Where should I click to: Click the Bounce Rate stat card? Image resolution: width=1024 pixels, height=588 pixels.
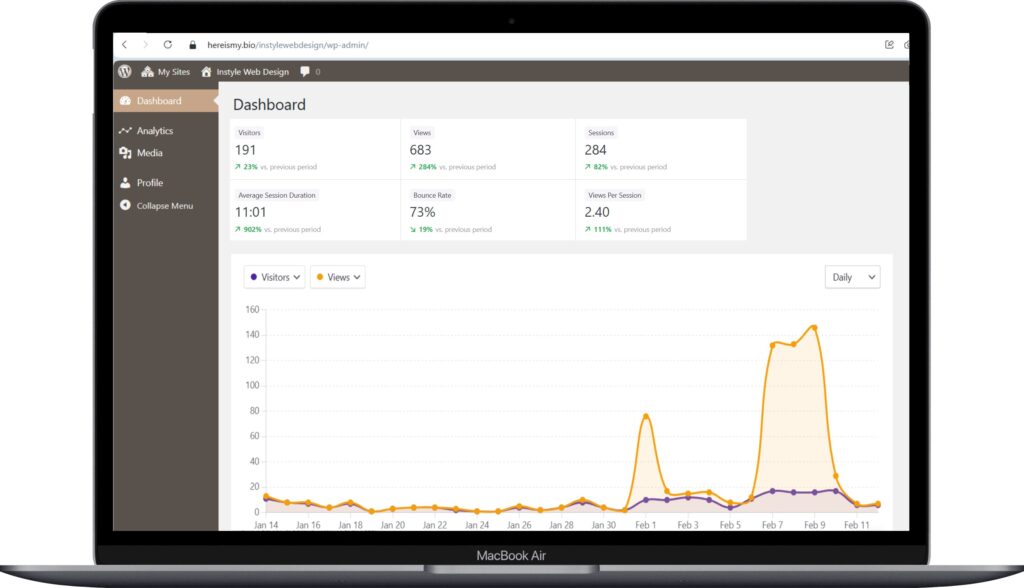pos(487,211)
